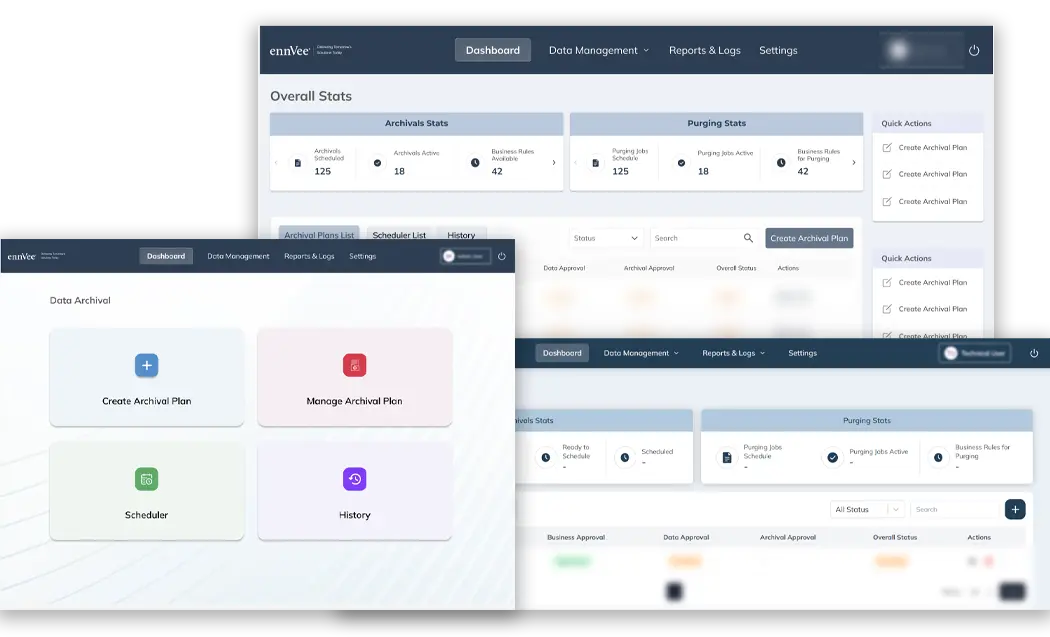
Task: Select the green Scheduler calendar icon
Action: coord(146,480)
